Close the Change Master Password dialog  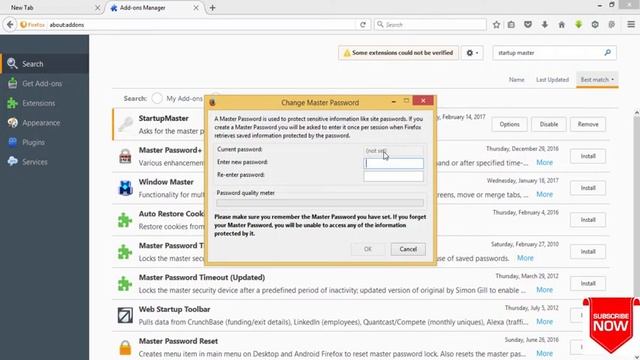click(x=423, y=100)
